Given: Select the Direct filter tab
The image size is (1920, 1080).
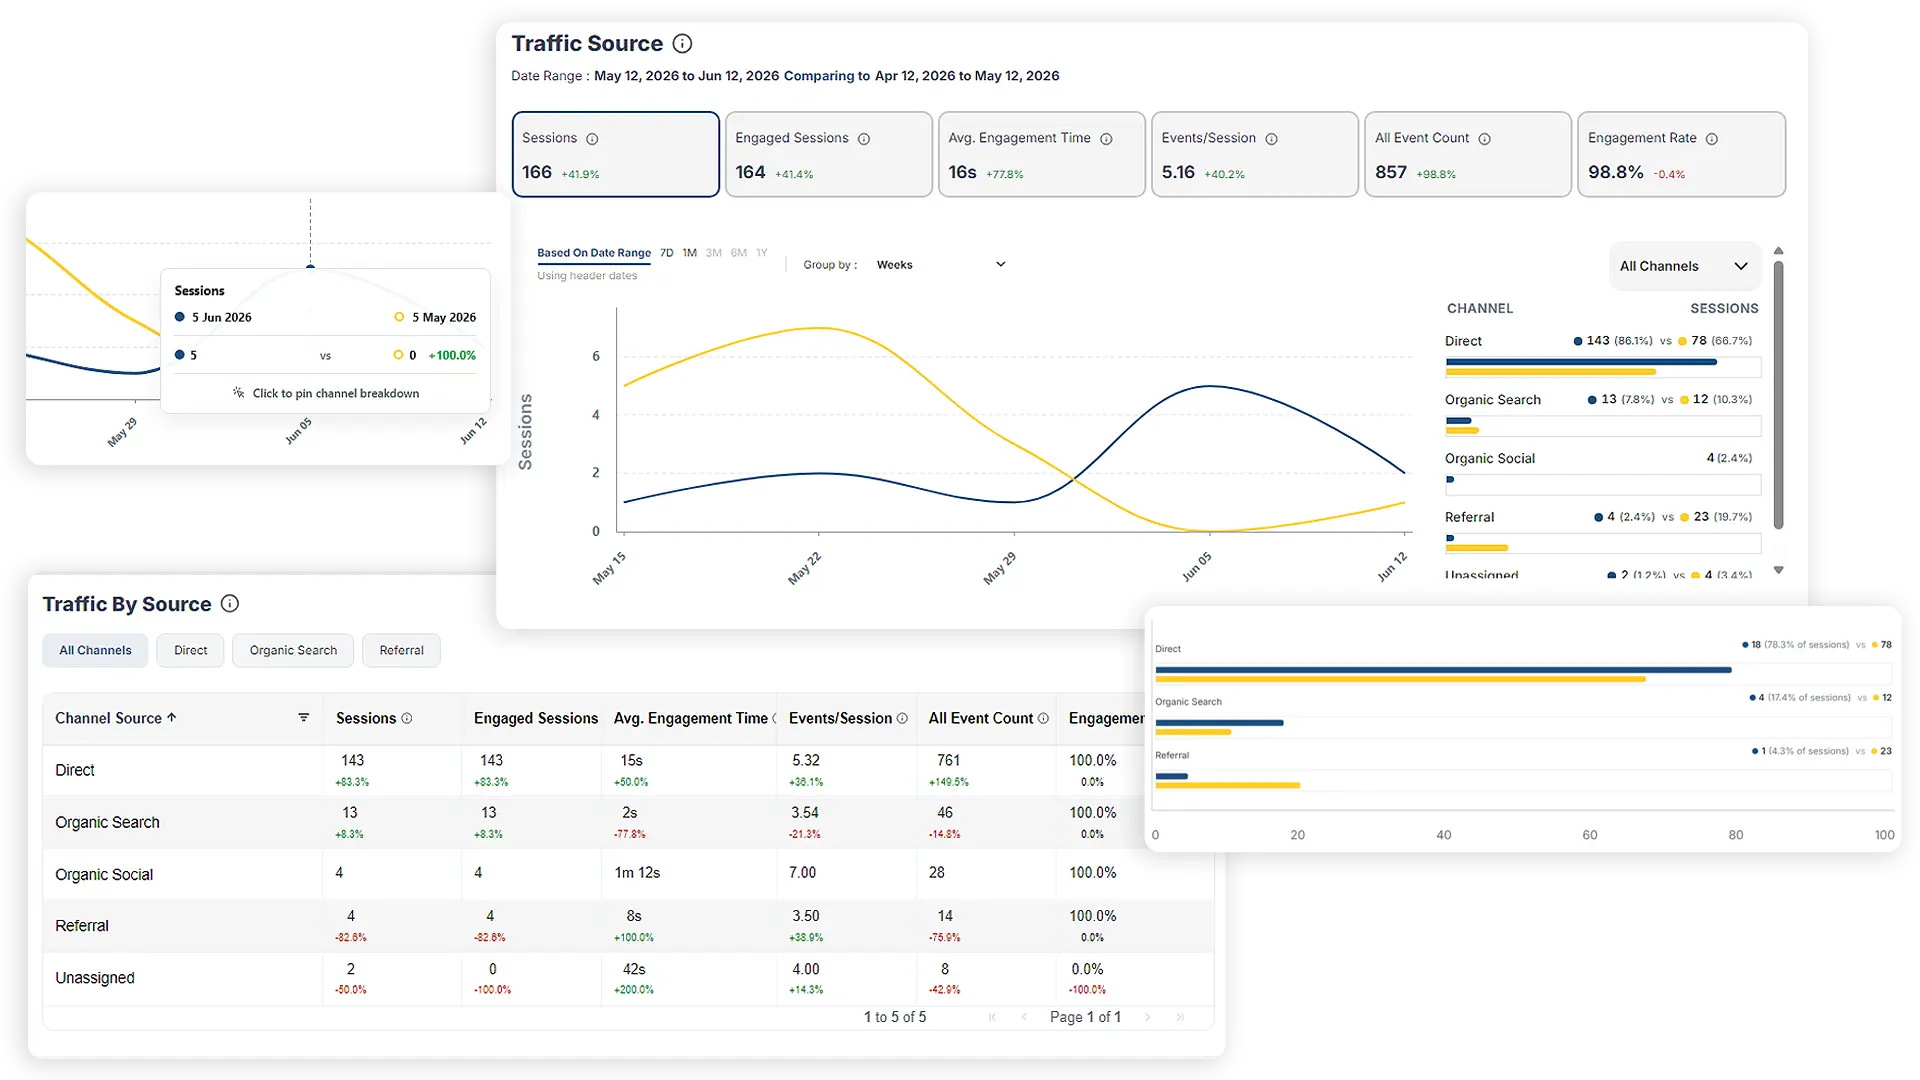Looking at the screenshot, I should (x=190, y=650).
